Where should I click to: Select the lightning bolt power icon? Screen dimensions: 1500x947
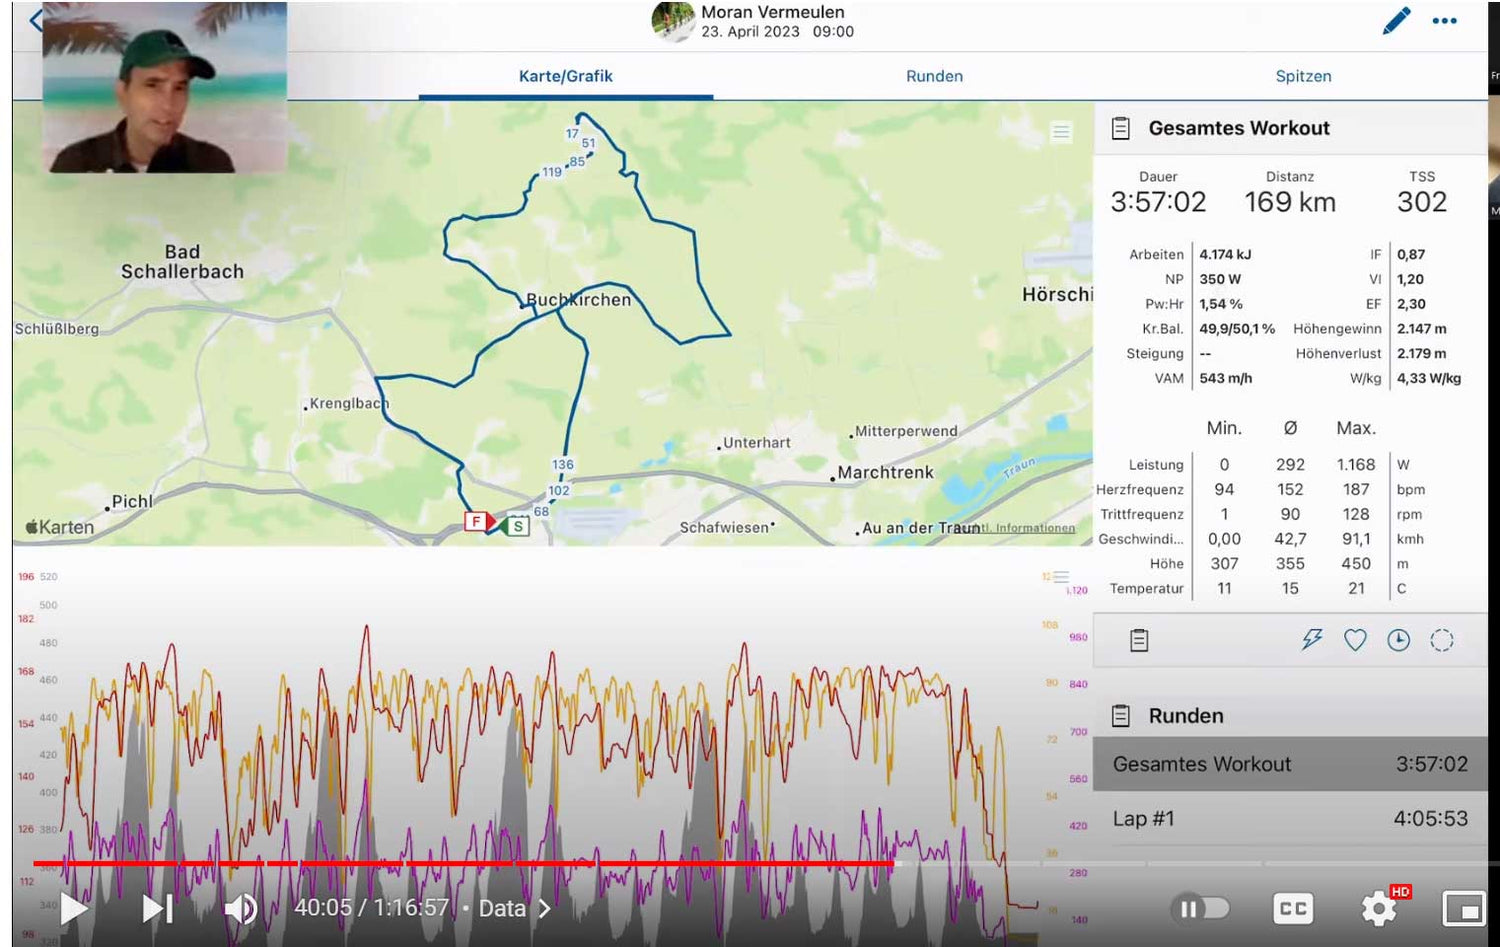(x=1311, y=640)
